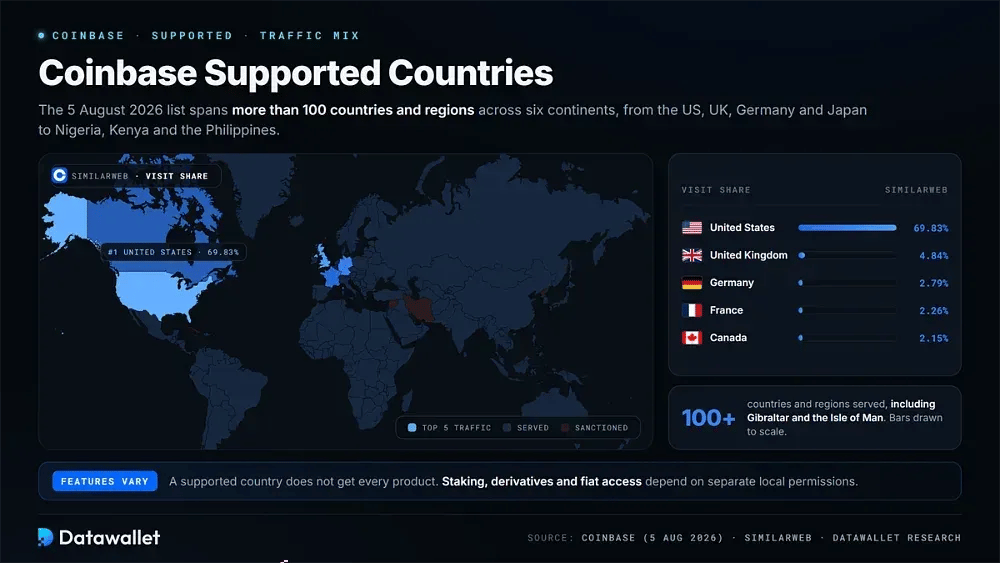Click the VISIT SHARE panel header
The image size is (1000, 563).
coord(716,190)
